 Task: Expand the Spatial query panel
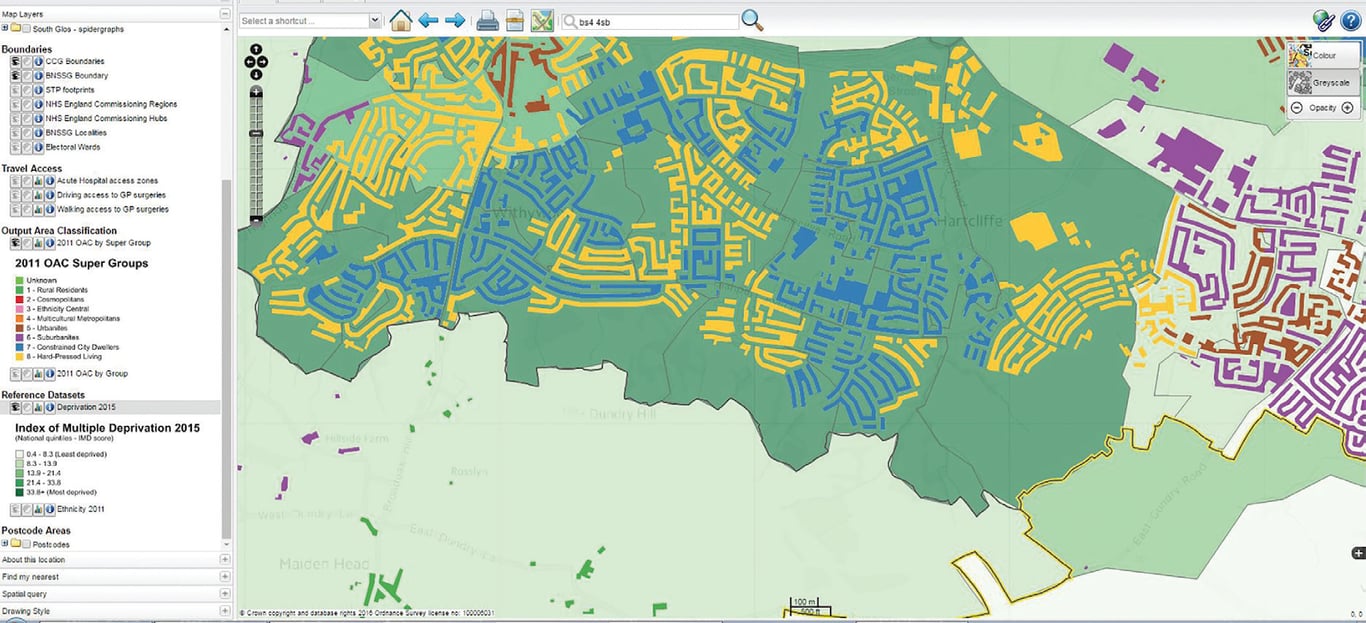tap(224, 594)
